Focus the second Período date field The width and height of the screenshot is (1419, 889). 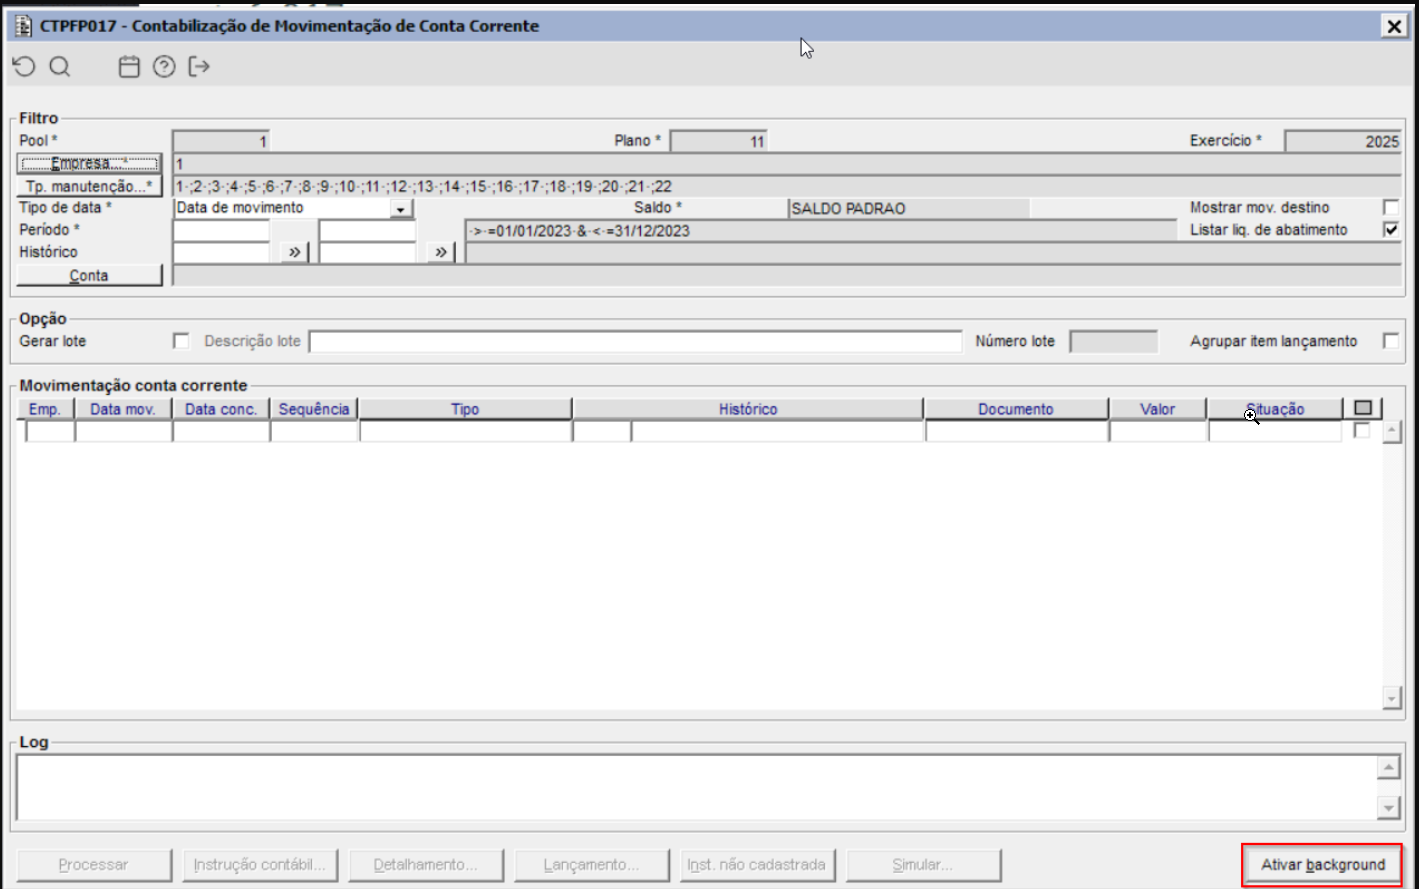tap(368, 230)
